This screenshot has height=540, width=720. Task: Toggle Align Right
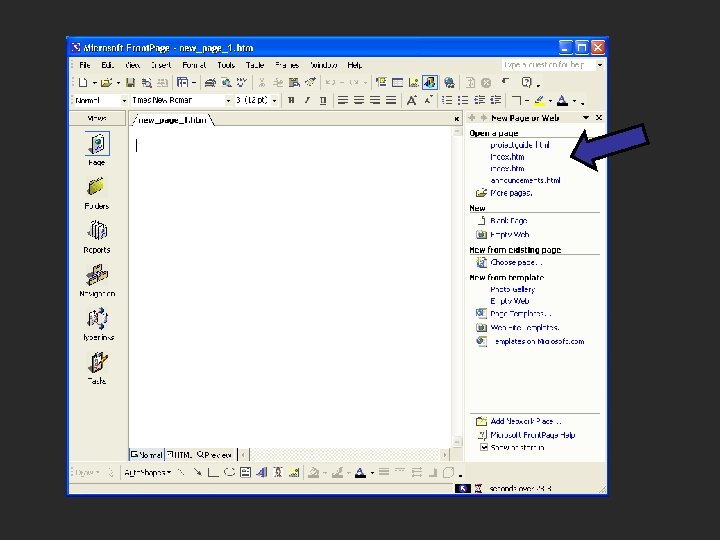[375, 100]
